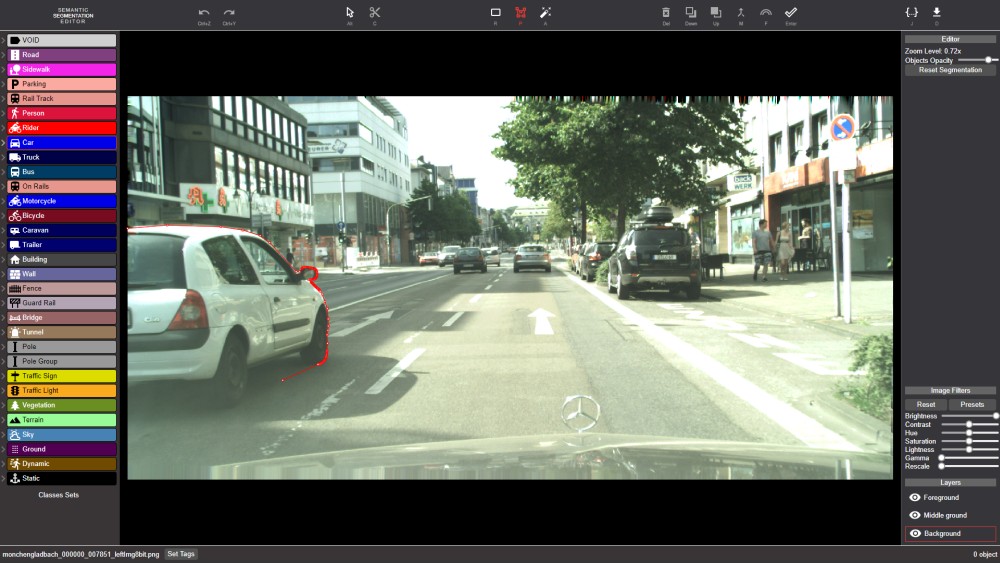Select the scissors cut tool

(375, 12)
